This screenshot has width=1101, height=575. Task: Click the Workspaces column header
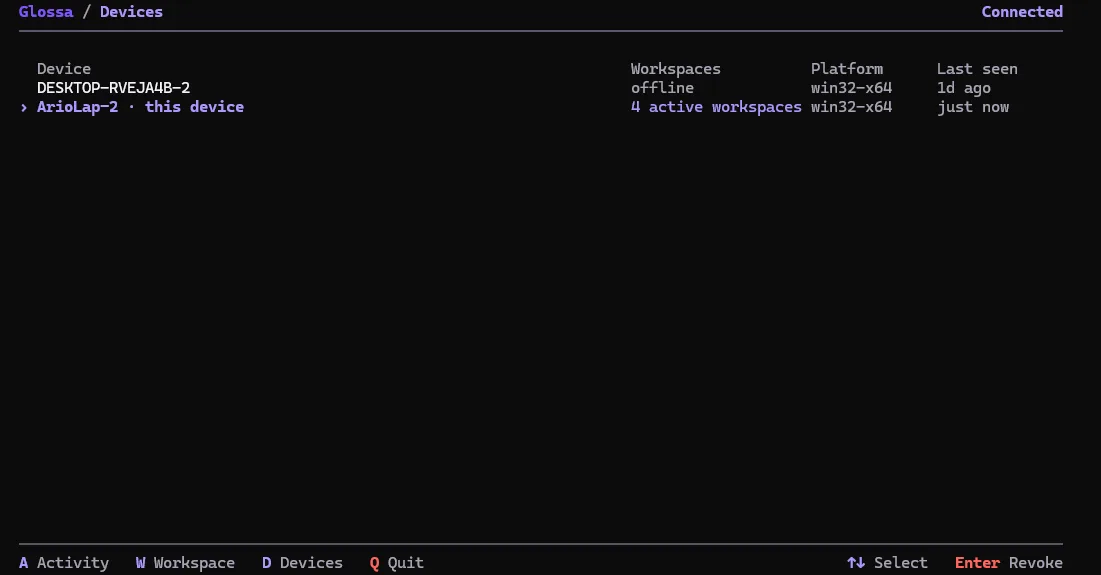coord(675,69)
